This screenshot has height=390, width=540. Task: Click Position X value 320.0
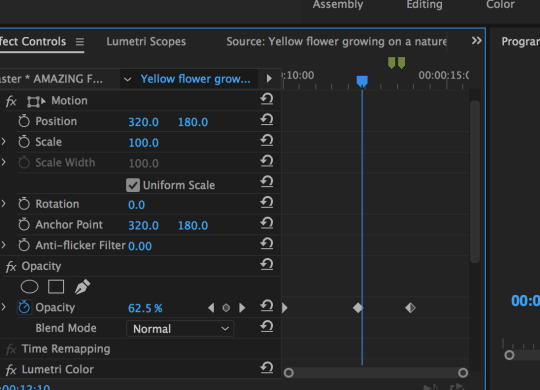[143, 122]
